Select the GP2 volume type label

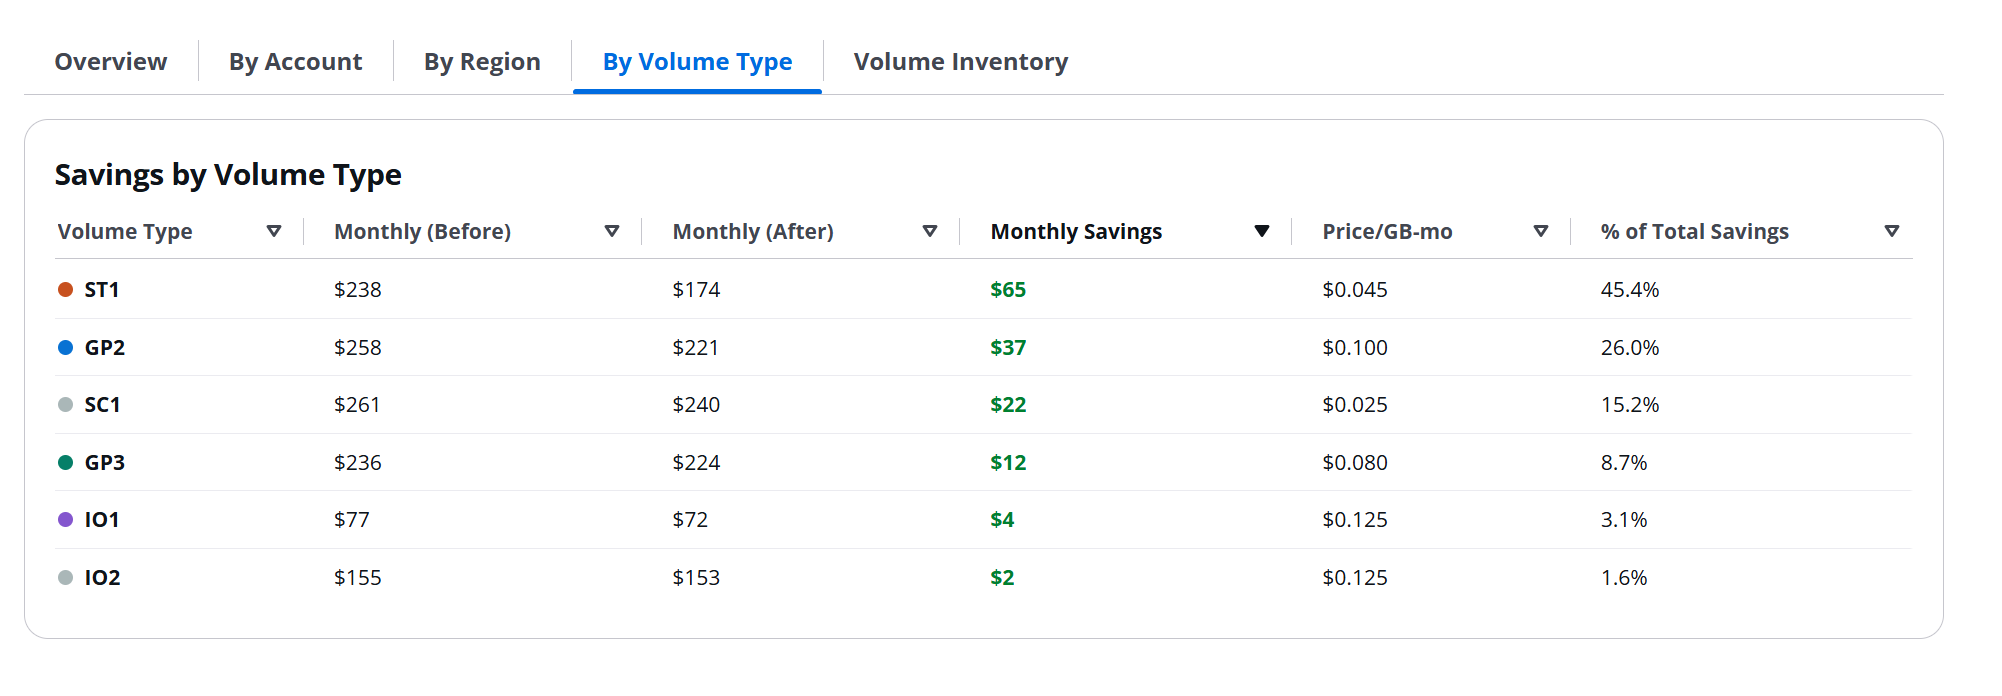click(105, 348)
